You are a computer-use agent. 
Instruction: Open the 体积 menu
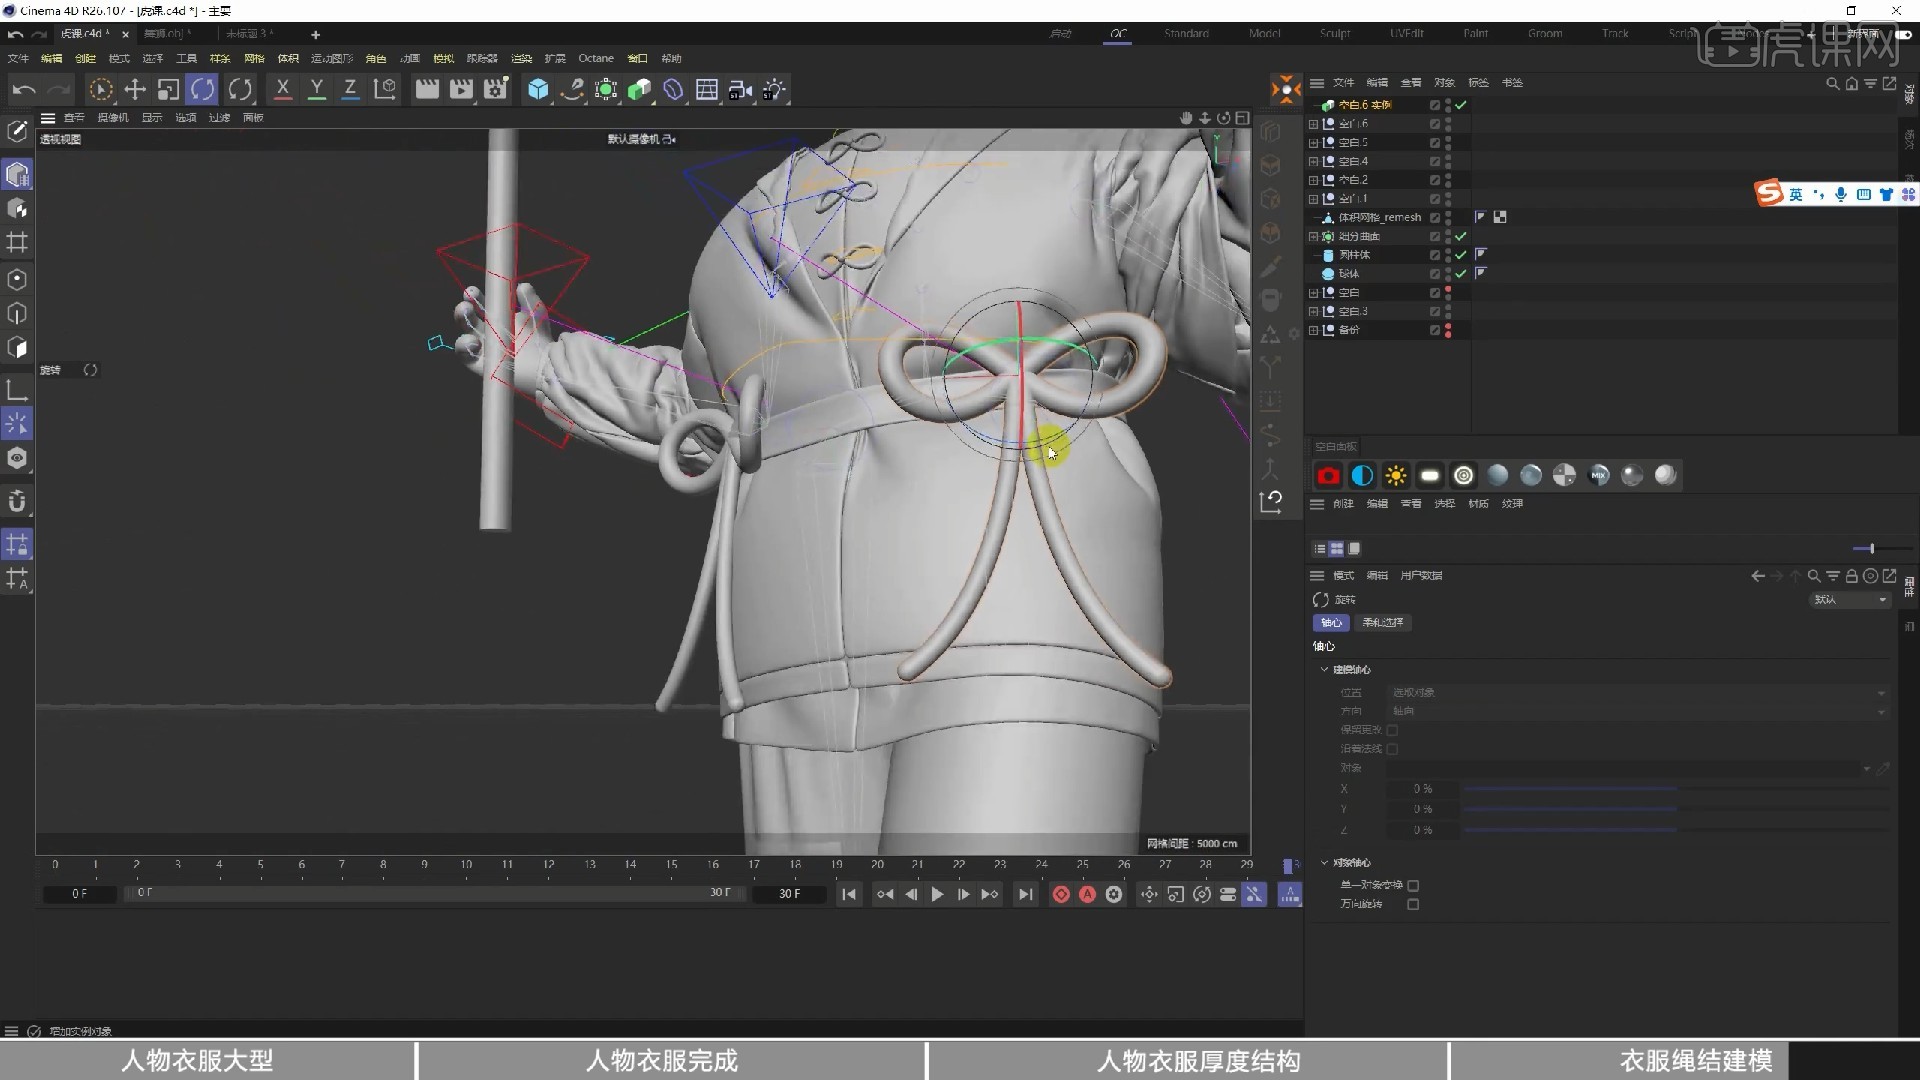pyautogui.click(x=288, y=59)
